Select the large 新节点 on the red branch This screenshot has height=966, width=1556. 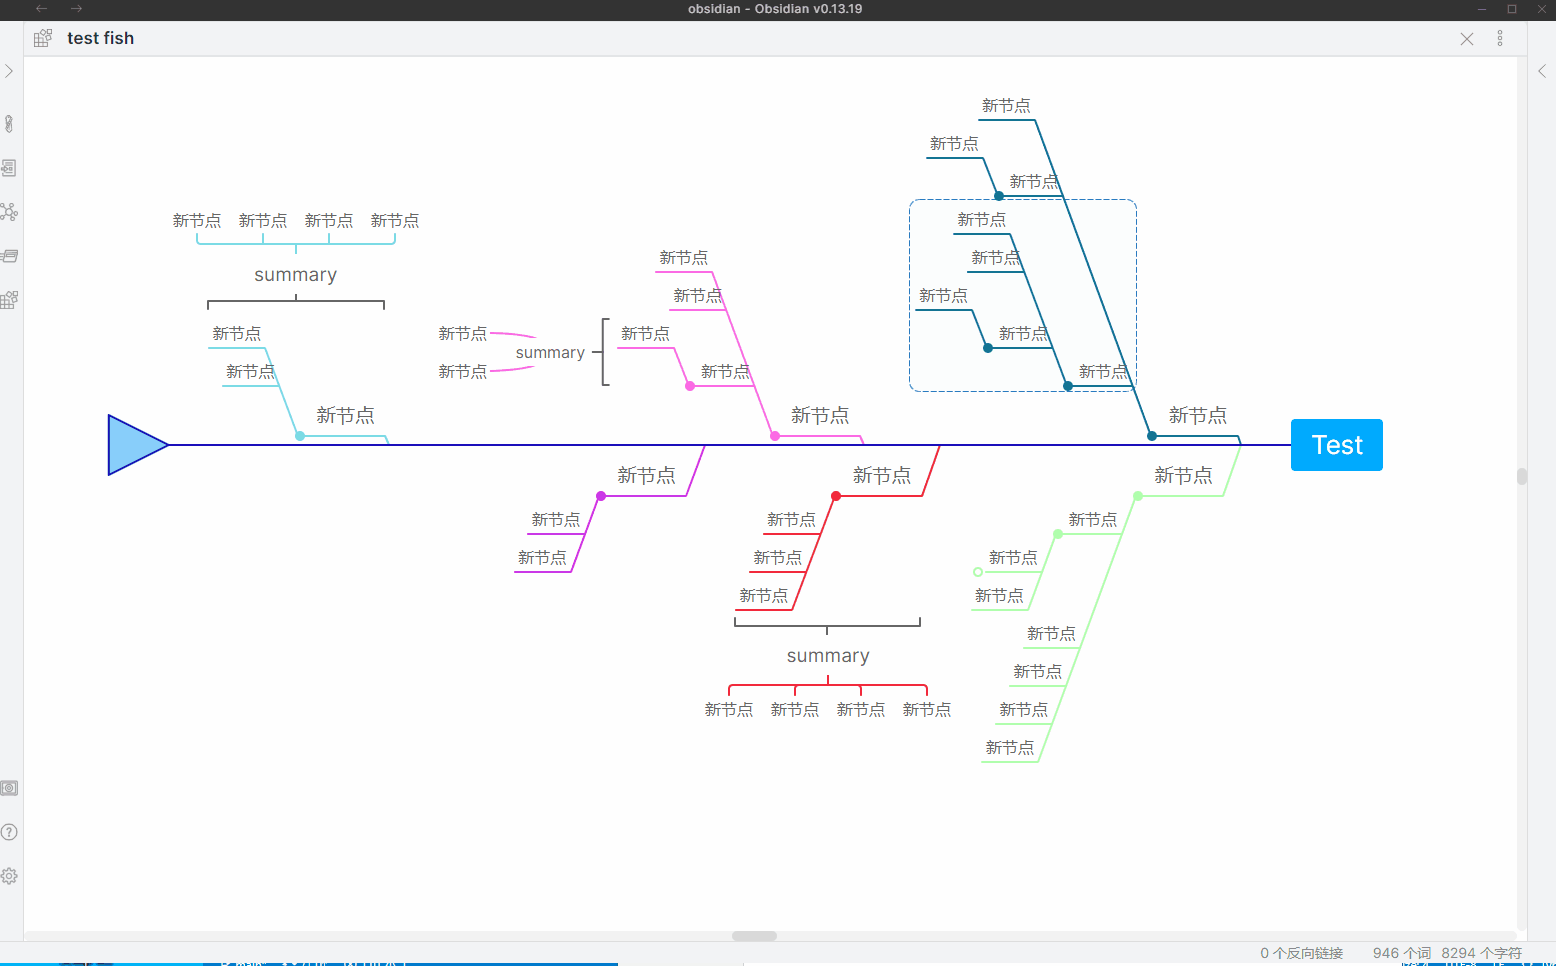pos(882,475)
